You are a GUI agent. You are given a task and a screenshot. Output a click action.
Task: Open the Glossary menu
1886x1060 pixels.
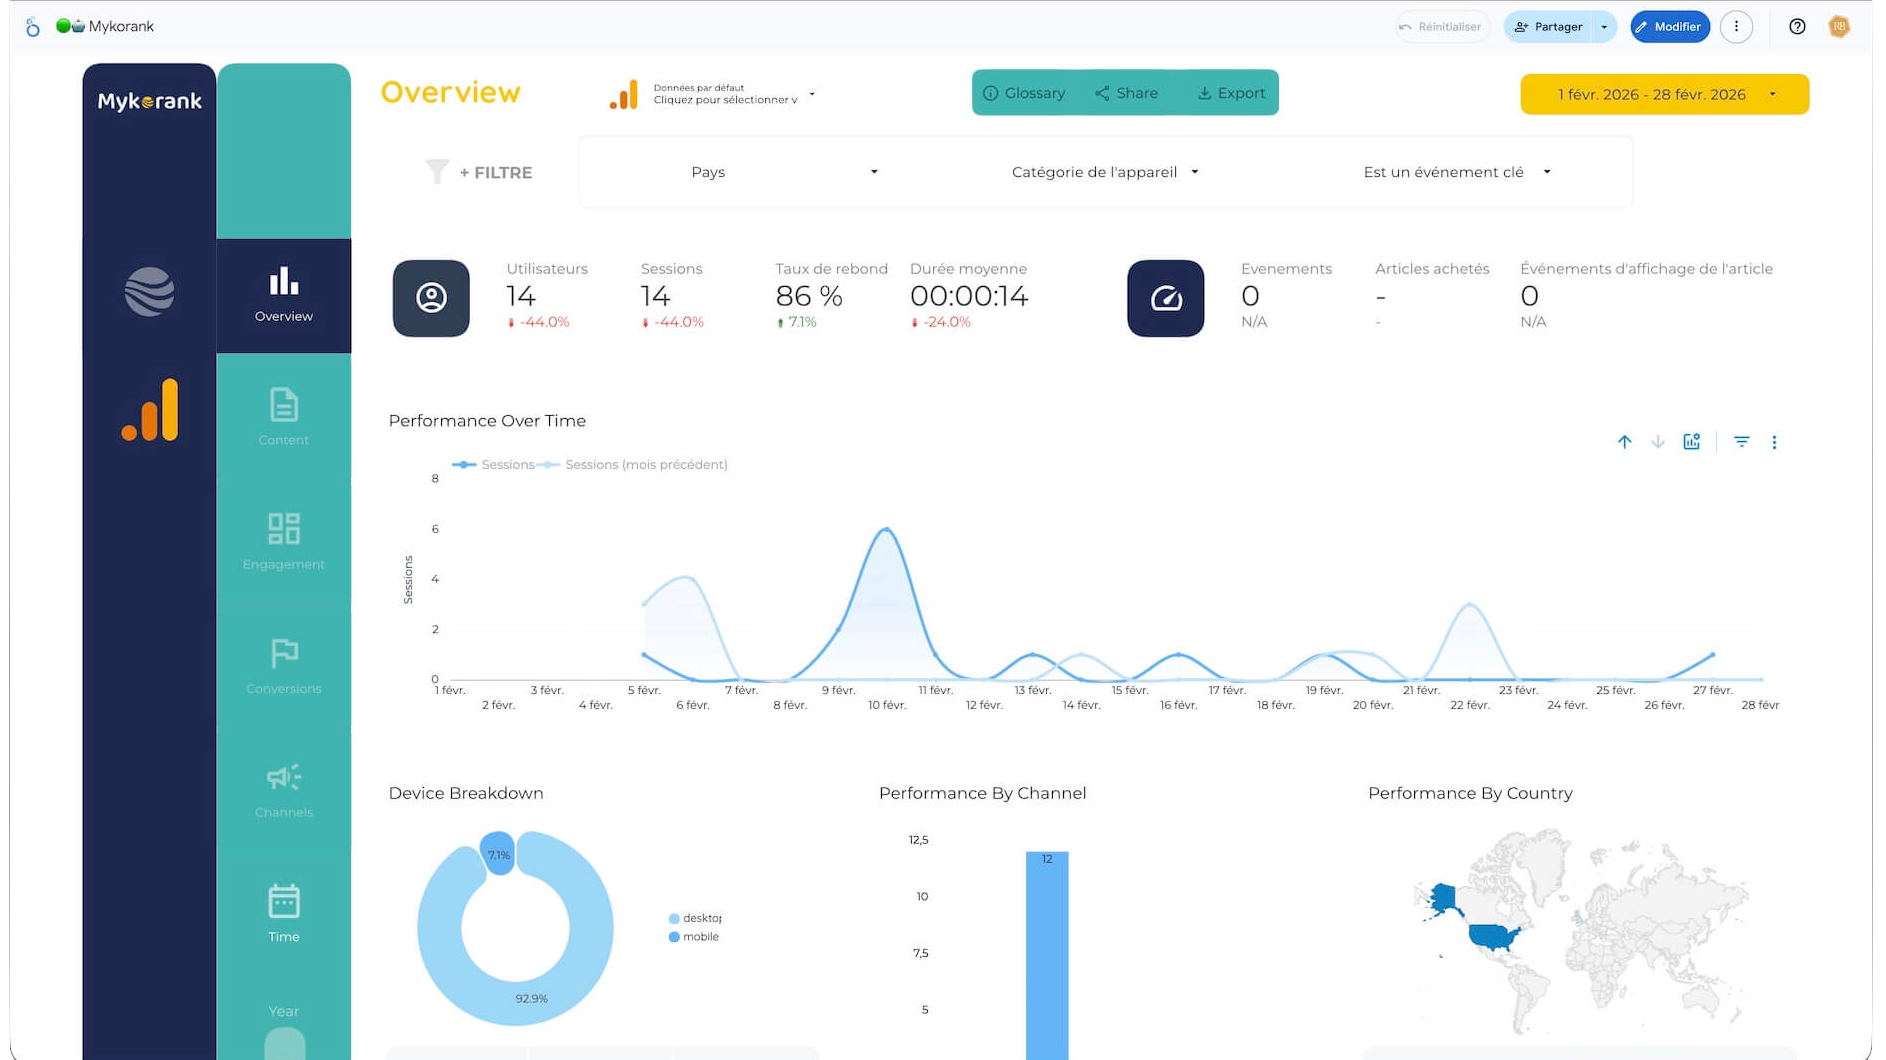point(1024,92)
